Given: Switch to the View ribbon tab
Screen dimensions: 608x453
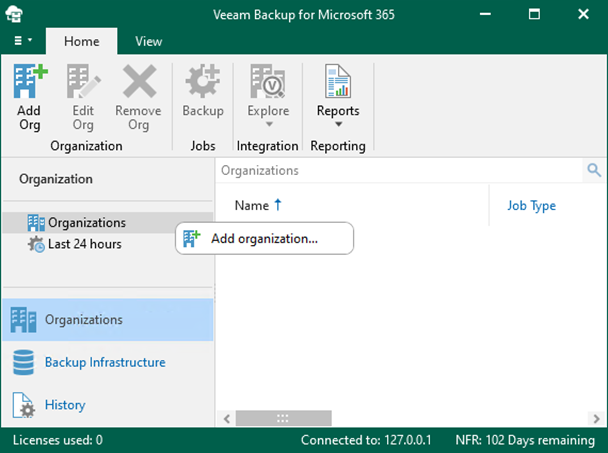Looking at the screenshot, I should tap(149, 41).
